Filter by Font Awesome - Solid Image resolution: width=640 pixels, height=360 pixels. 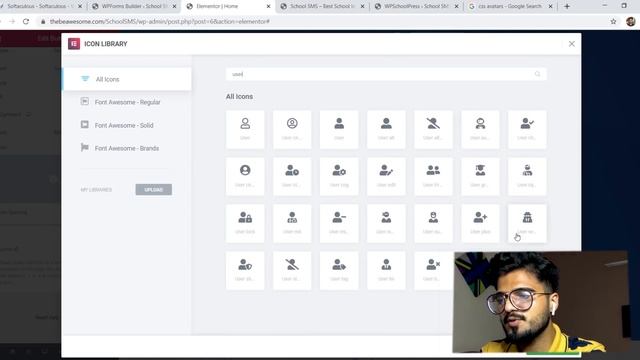click(x=127, y=125)
